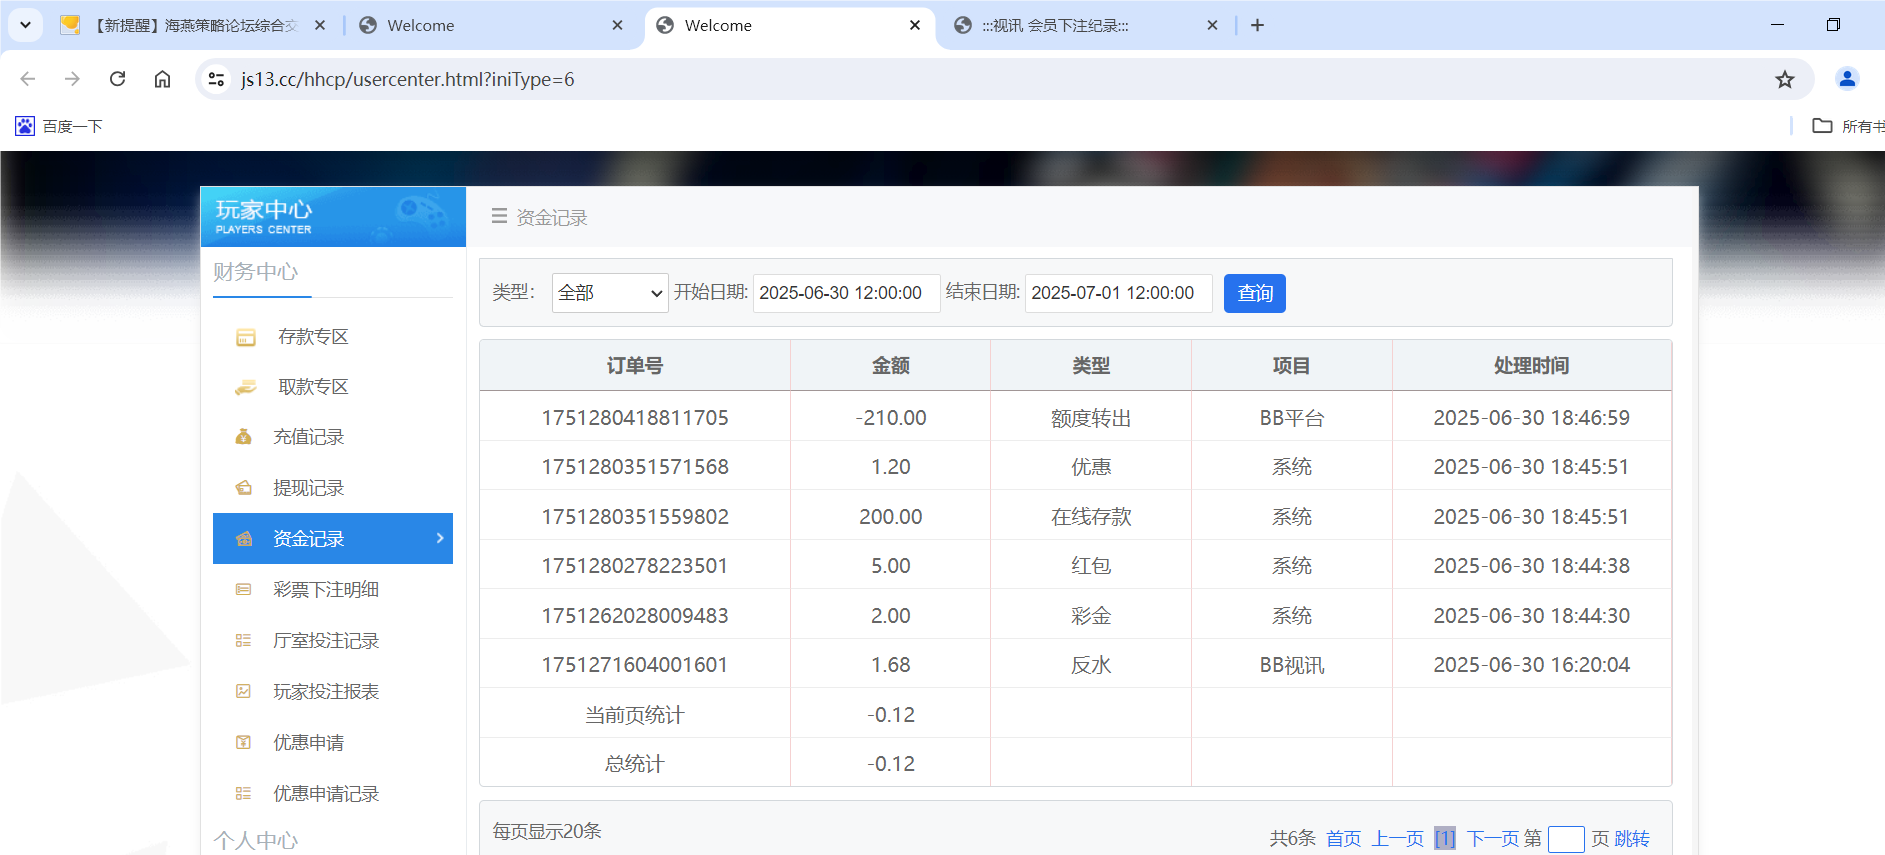Screen dimensions: 1885x855
Task: Click the blue 查询 button
Action: [x=1254, y=293]
